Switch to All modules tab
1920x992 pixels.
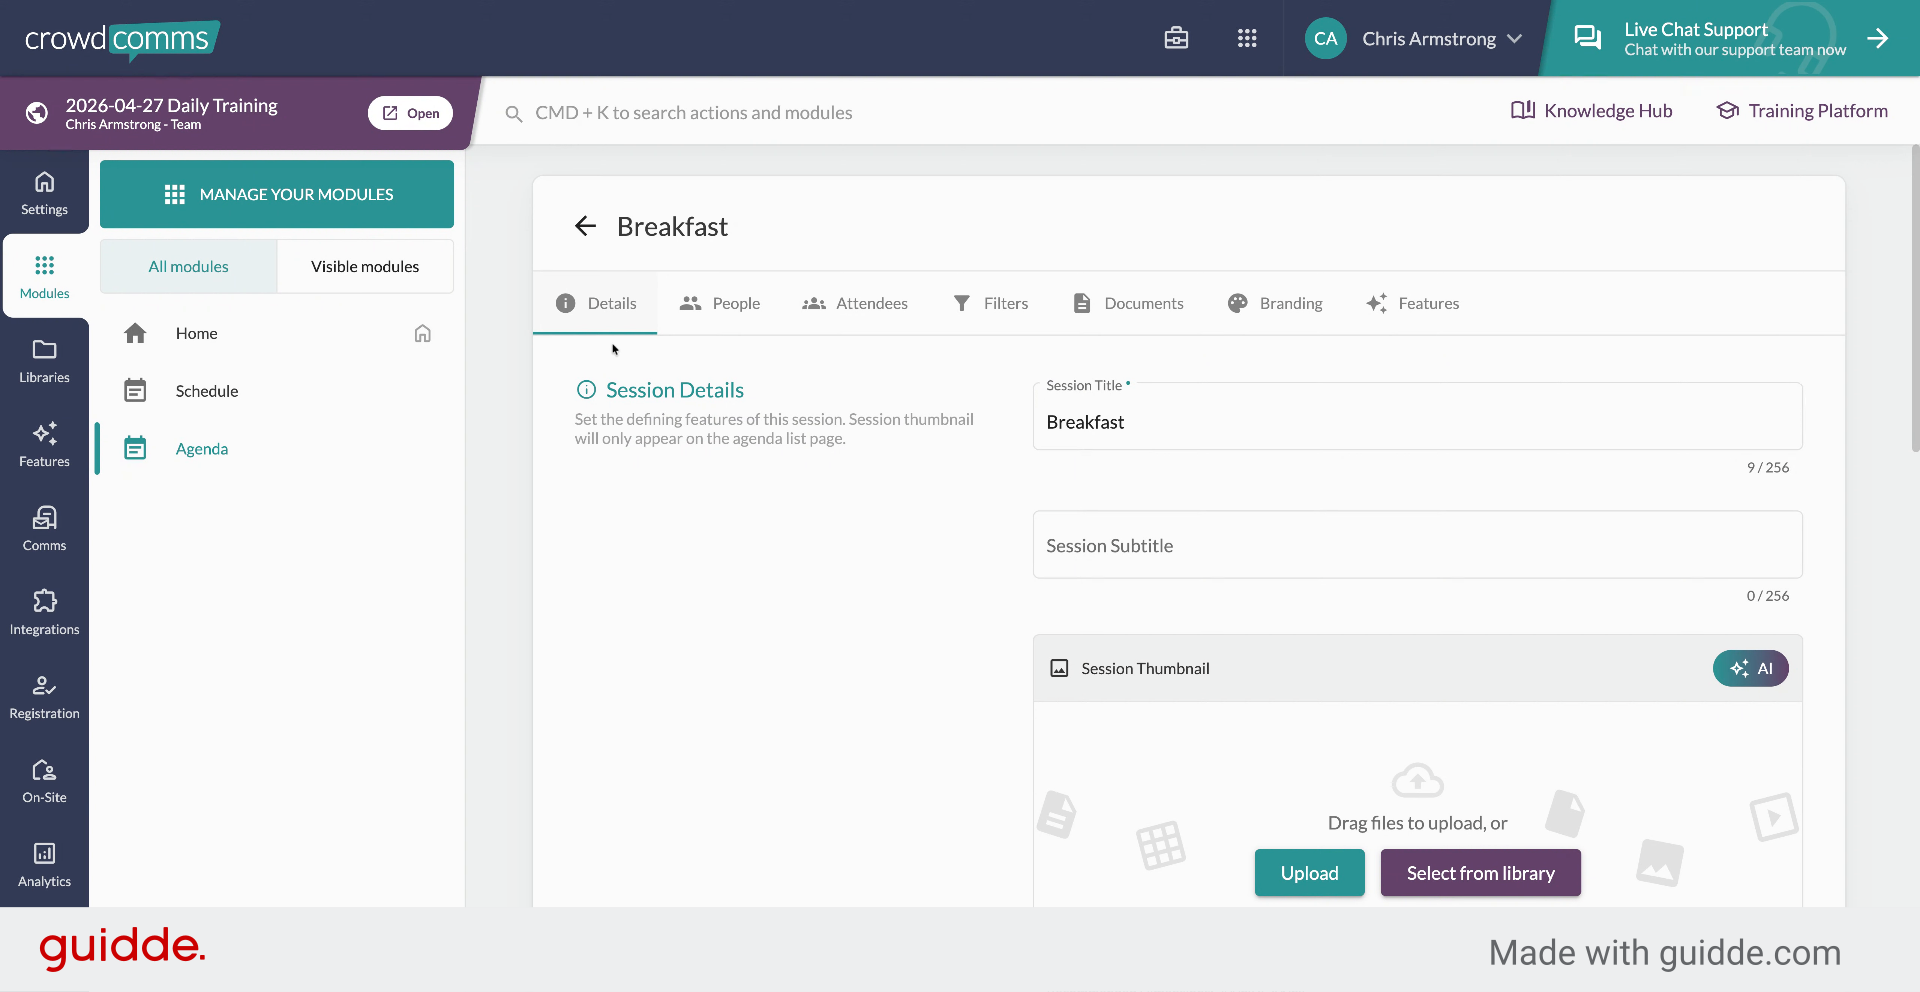[x=188, y=266]
